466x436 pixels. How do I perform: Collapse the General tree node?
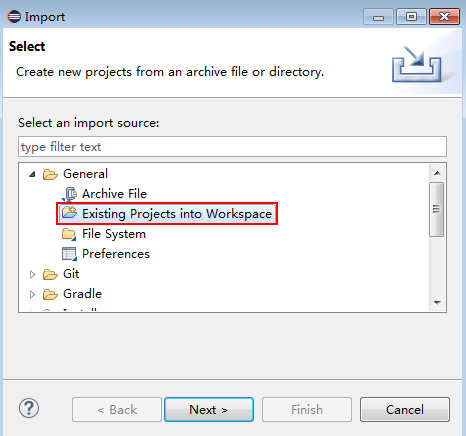click(32, 174)
